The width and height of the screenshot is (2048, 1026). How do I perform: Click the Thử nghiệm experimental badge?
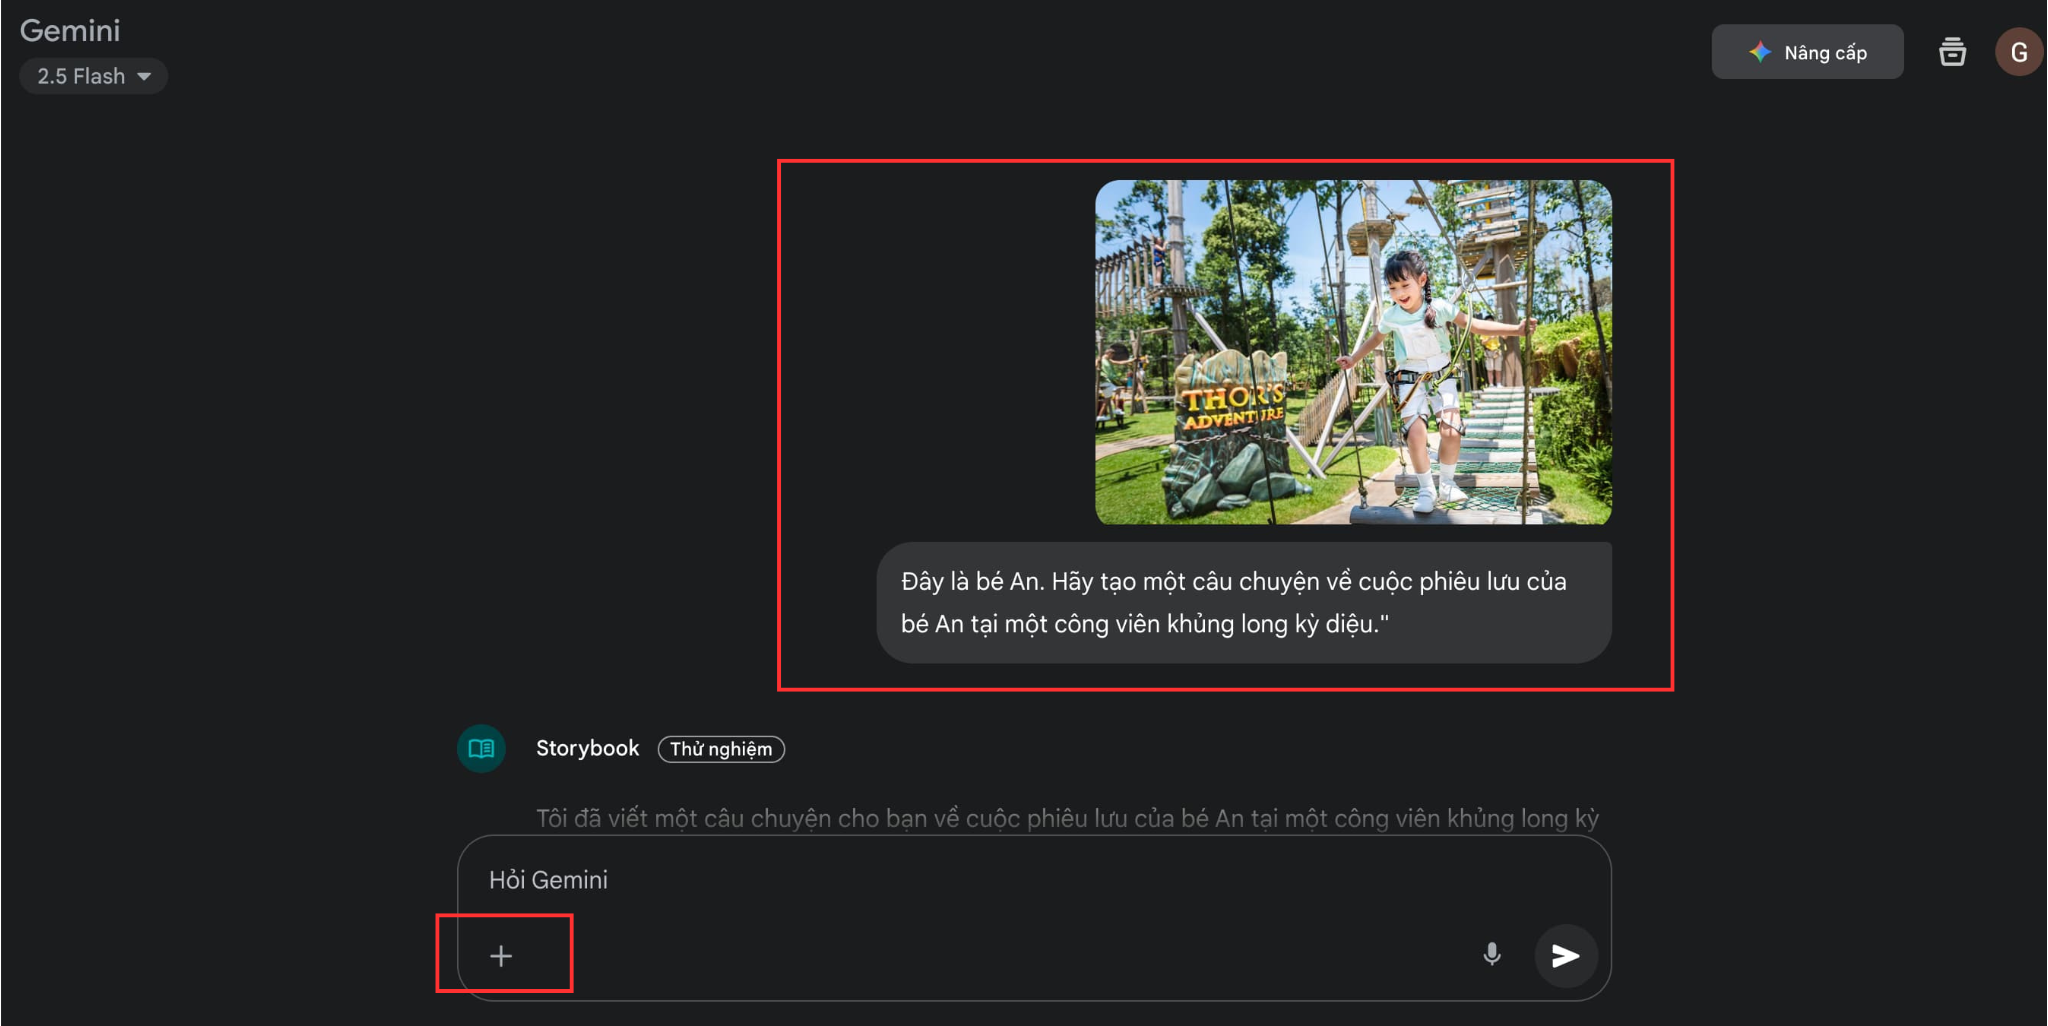[721, 749]
